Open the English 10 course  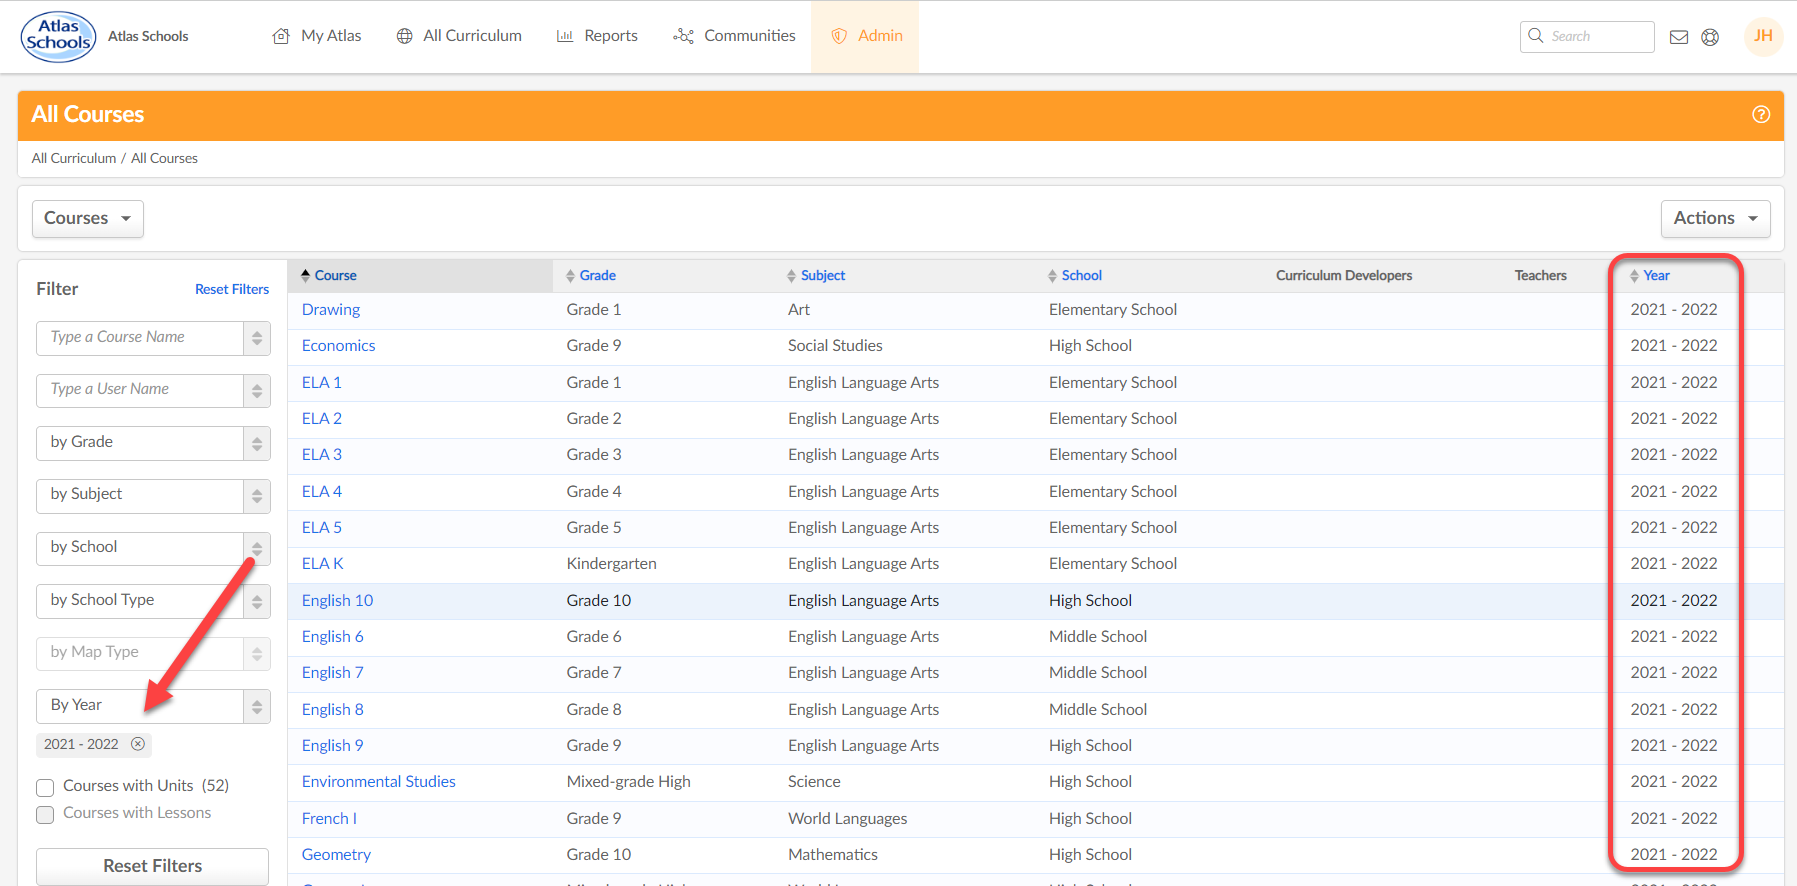[338, 601]
